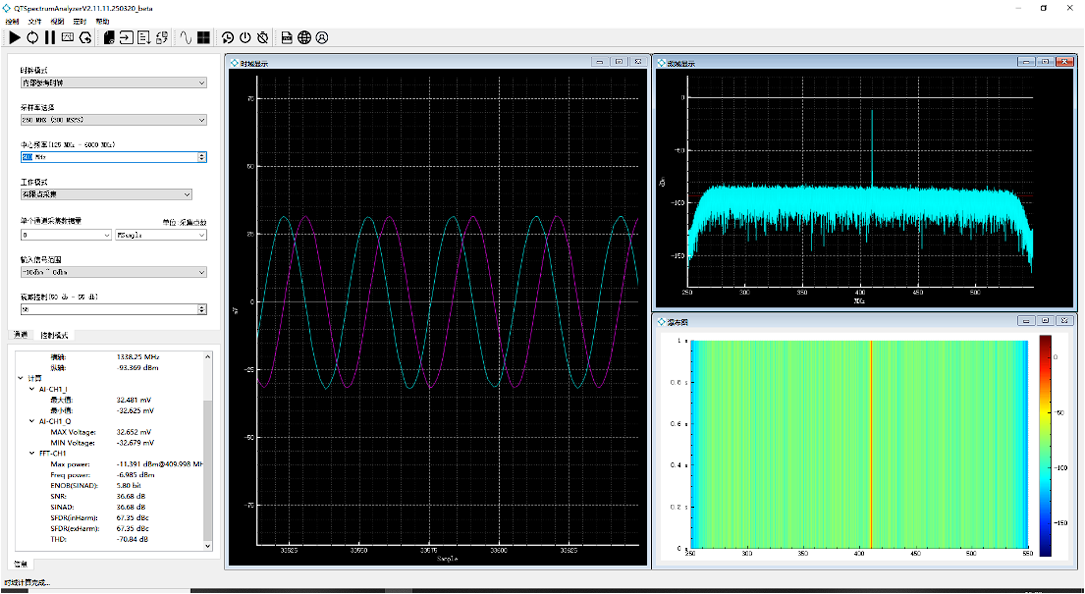Screen dimensions: 1085x594
Task: Select the SNR row
Action: (x=111, y=496)
